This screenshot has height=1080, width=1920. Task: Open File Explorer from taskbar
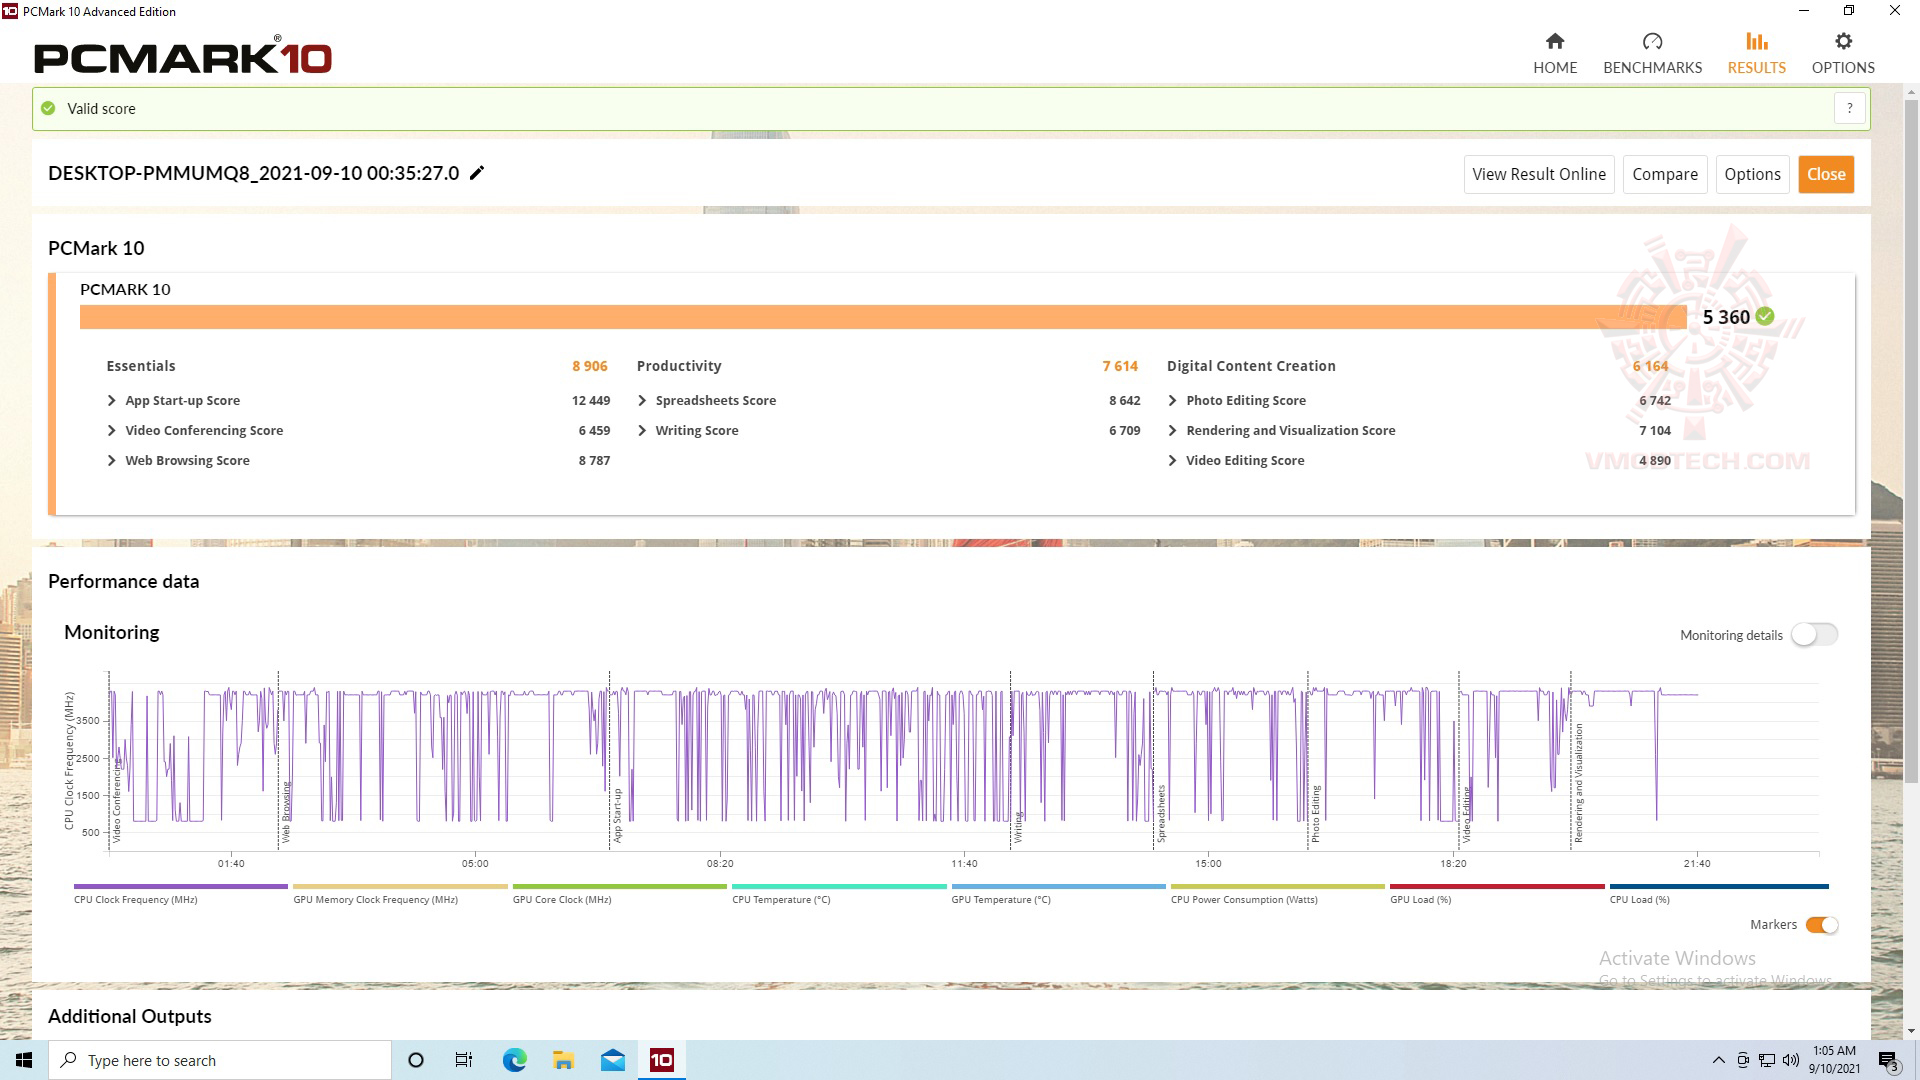564,1060
